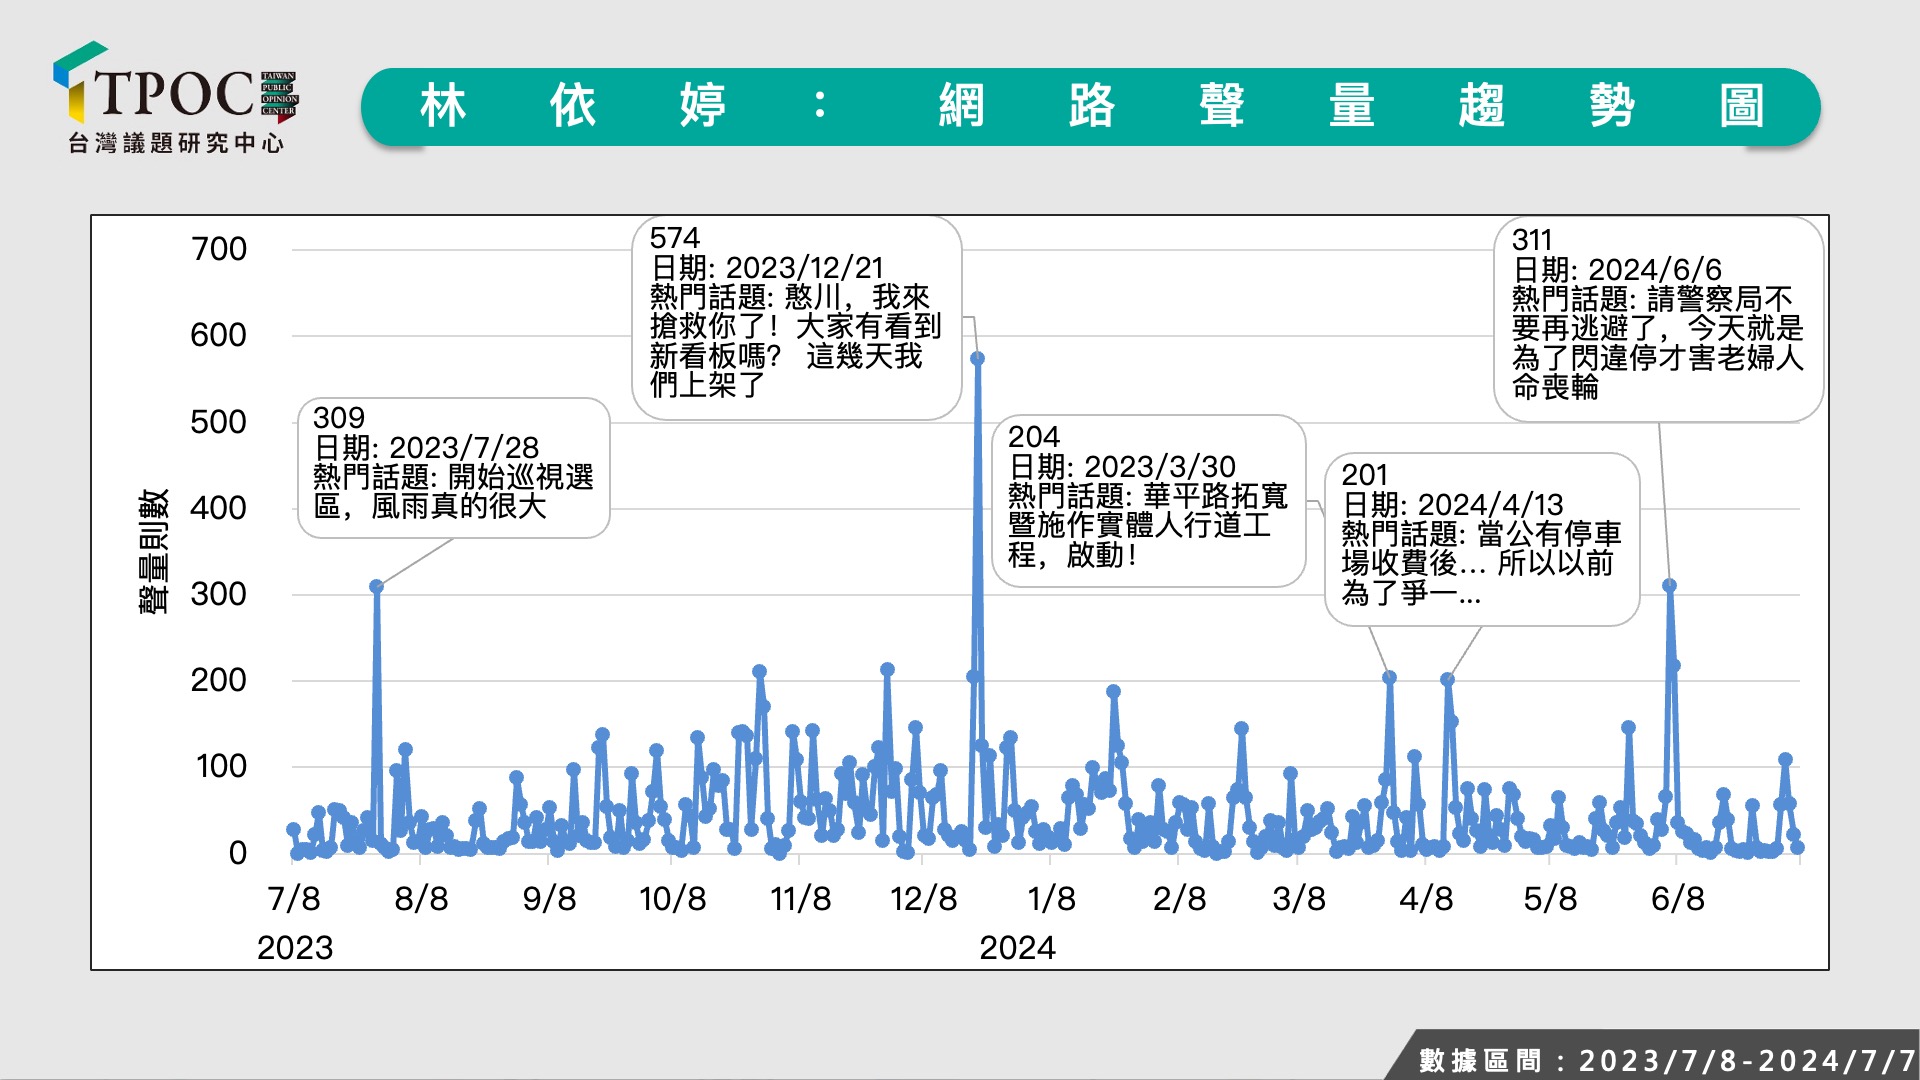Image resolution: width=1920 pixels, height=1080 pixels.
Task: Click the 574 peak data point
Action: (x=977, y=358)
